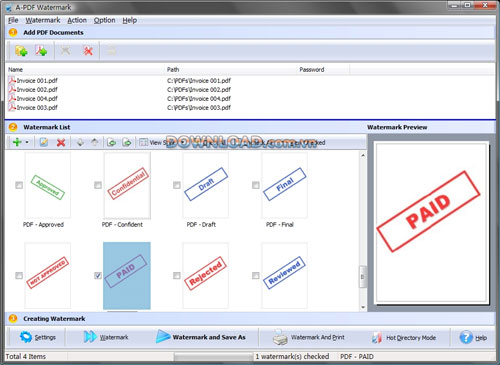Open the Watermark menu
This screenshot has height=365, width=500.
pos(43,20)
